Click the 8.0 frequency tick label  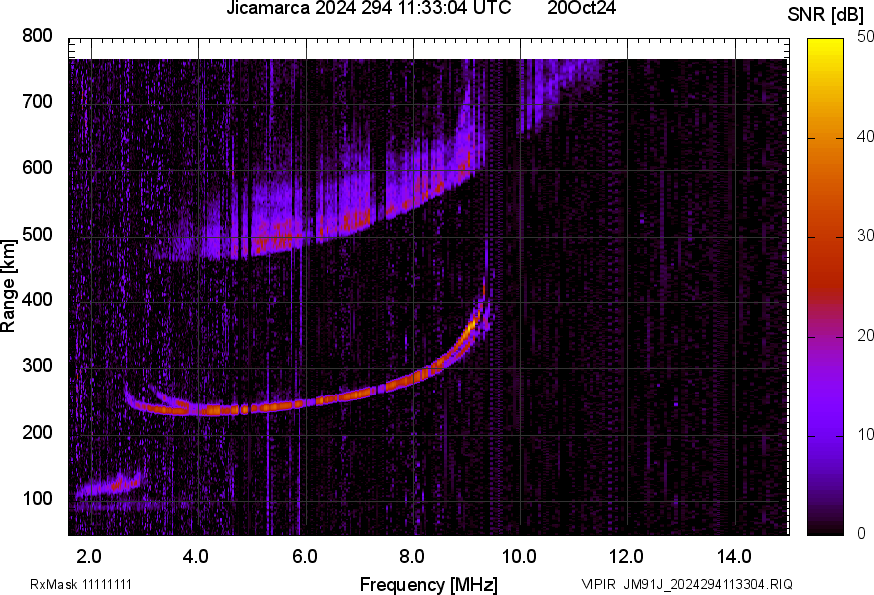(x=412, y=555)
